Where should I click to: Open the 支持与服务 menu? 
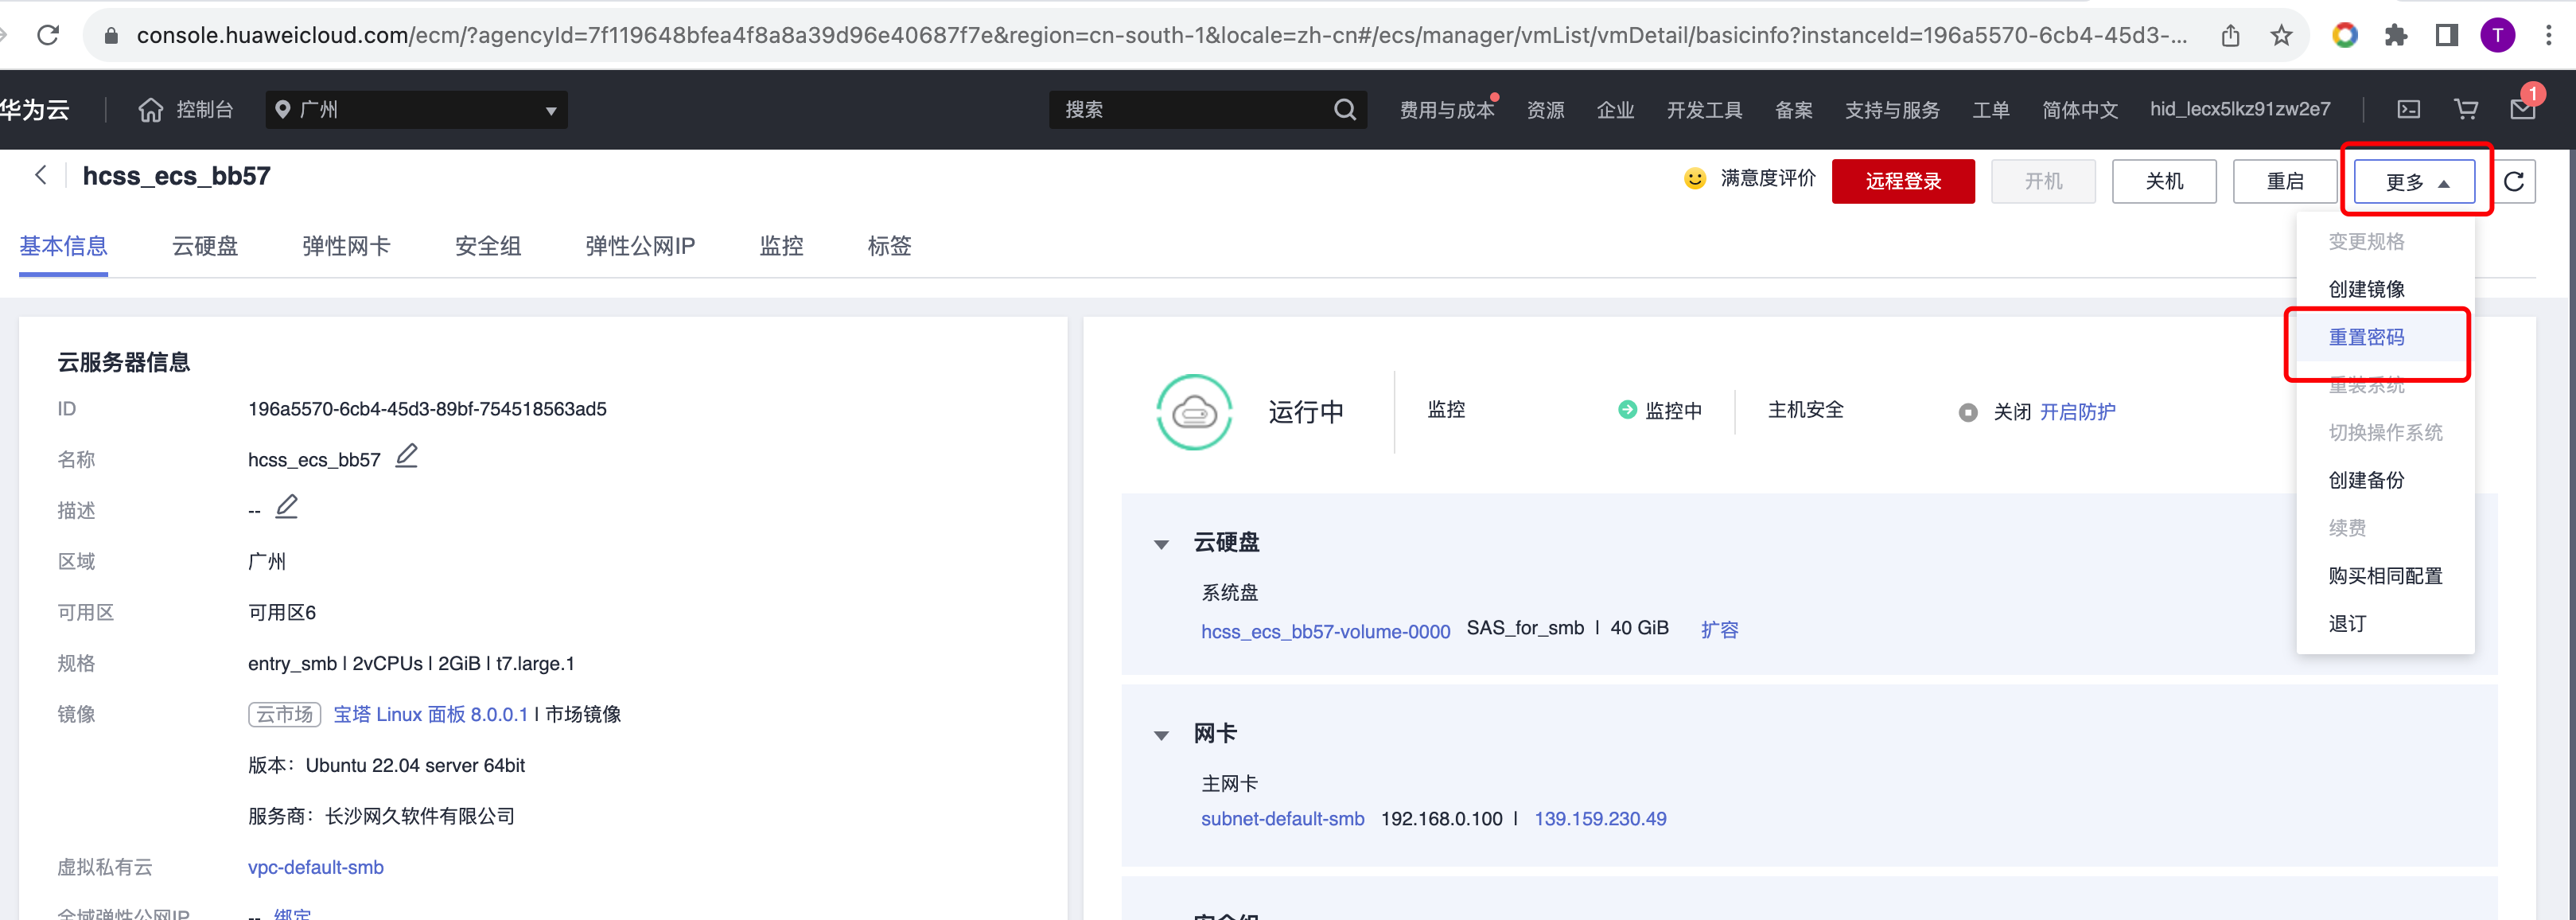coord(1892,109)
